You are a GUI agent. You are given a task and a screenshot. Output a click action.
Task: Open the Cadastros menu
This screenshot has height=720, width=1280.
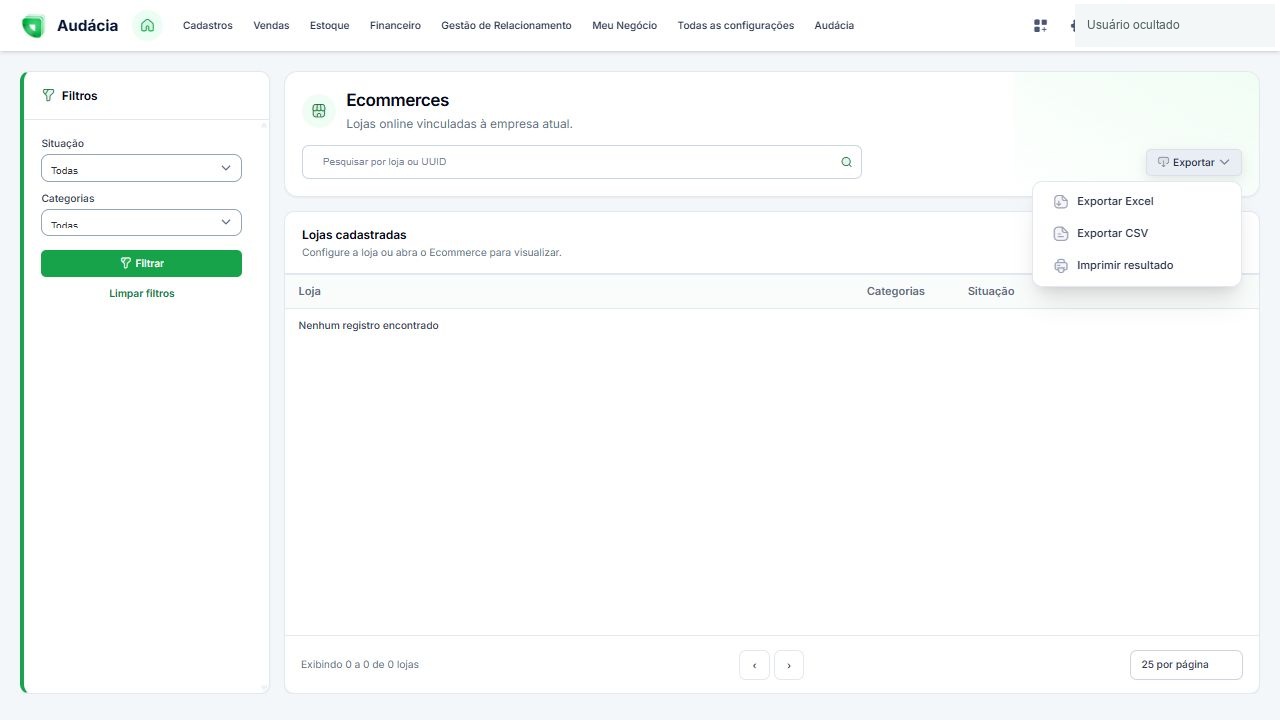tap(208, 26)
